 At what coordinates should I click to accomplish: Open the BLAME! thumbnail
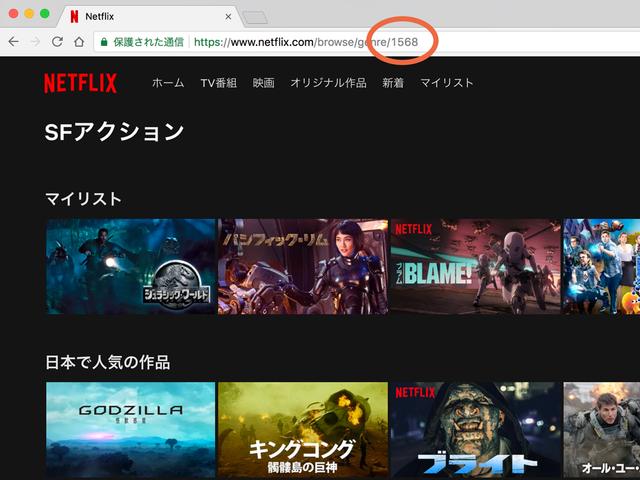pyautogui.click(x=476, y=267)
